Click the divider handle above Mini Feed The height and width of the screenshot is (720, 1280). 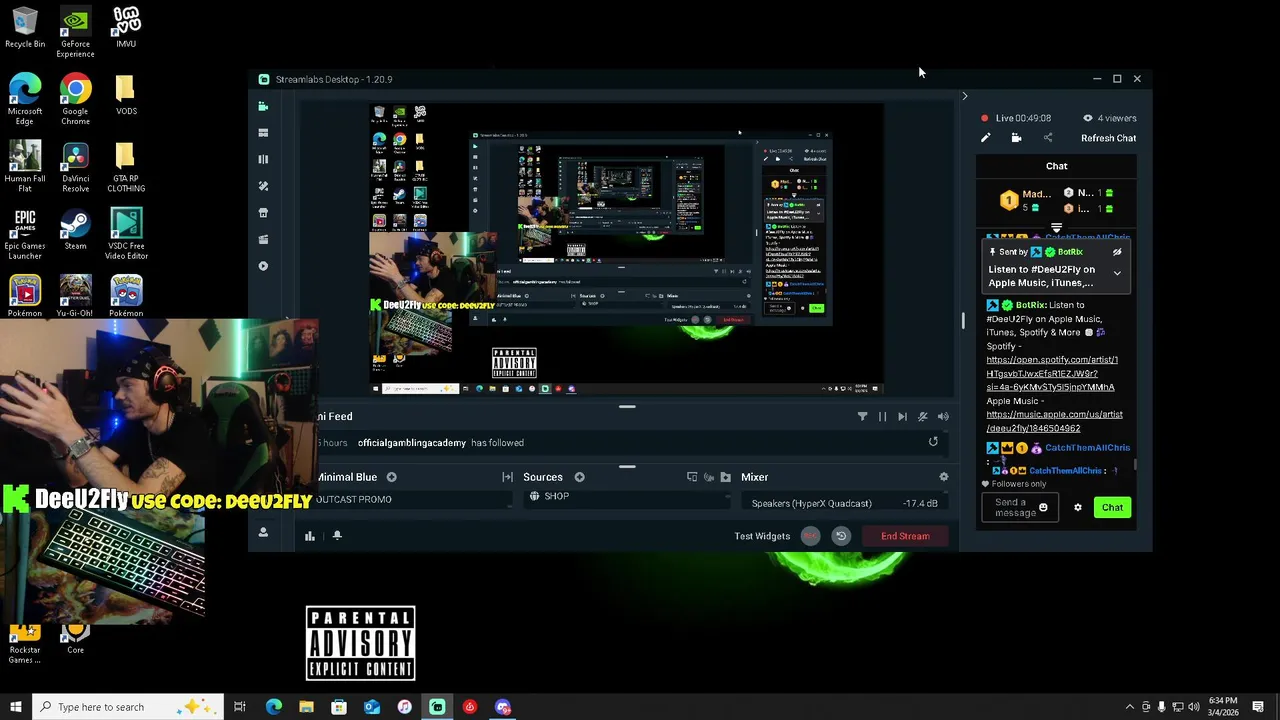(627, 407)
